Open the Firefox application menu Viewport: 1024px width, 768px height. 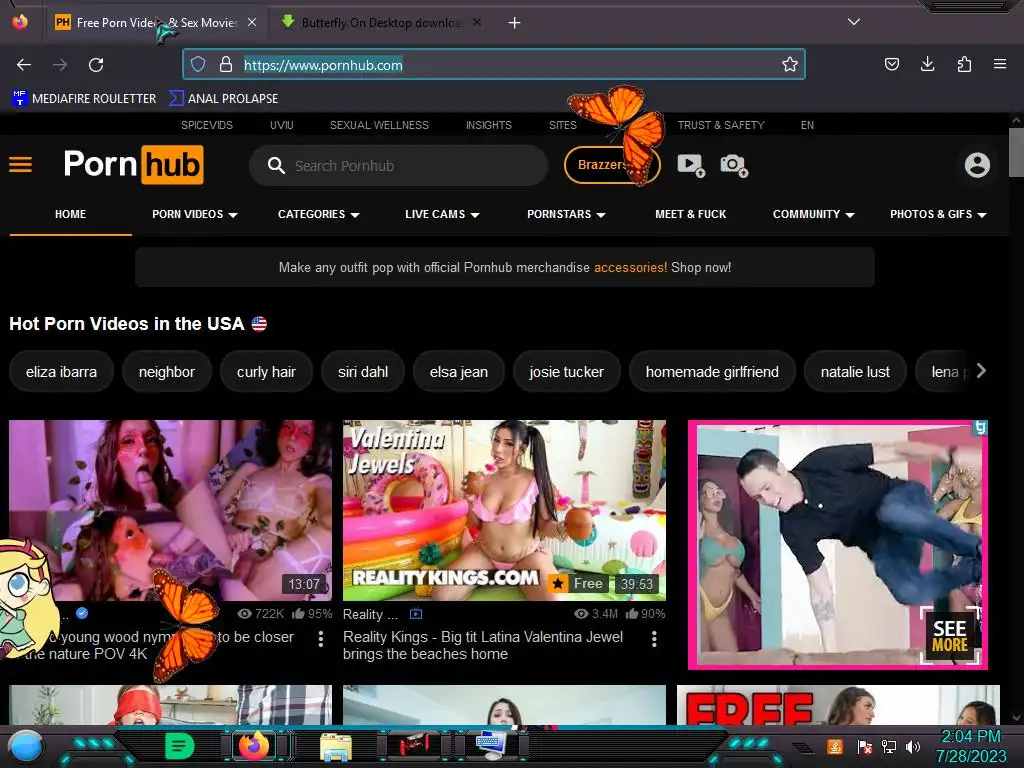pyautogui.click(x=1000, y=64)
